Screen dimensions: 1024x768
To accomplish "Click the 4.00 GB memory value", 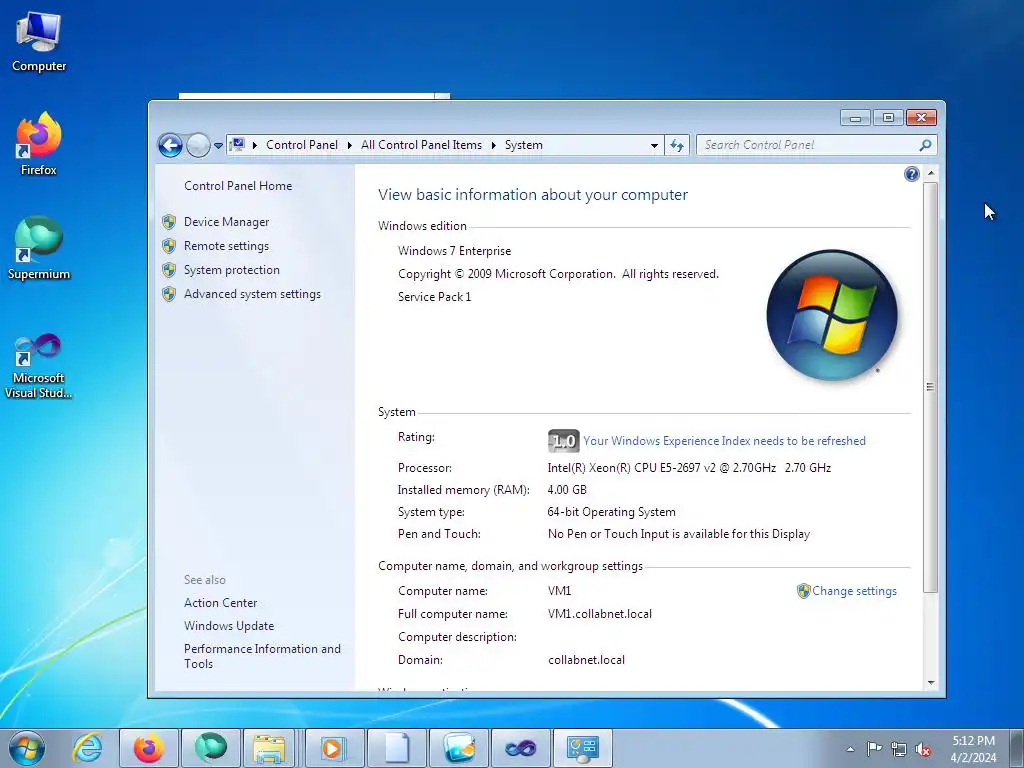I will pos(567,490).
